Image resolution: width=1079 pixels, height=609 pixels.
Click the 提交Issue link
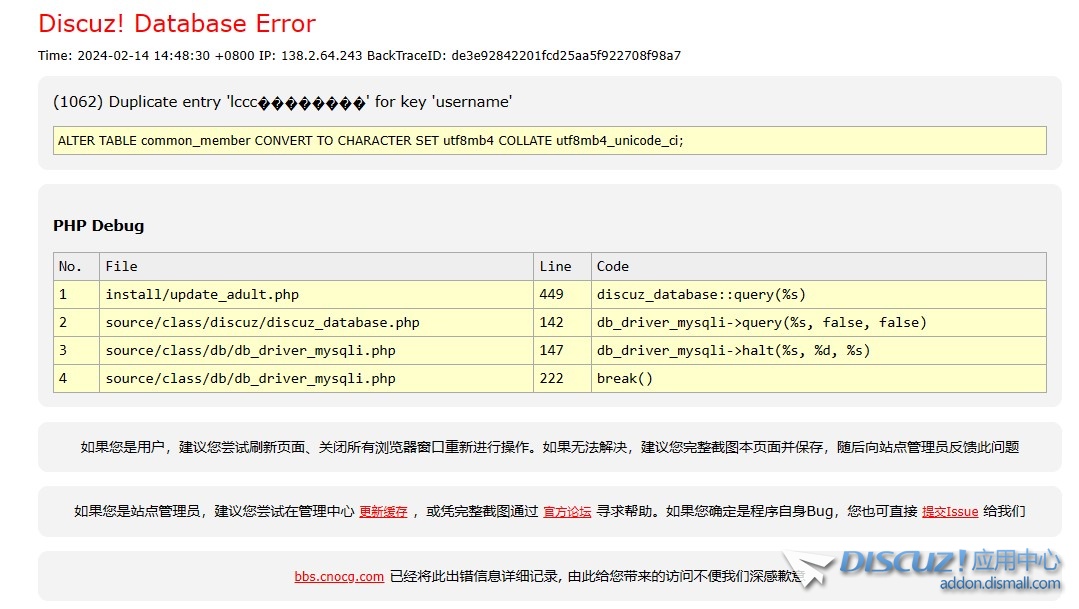pos(950,511)
